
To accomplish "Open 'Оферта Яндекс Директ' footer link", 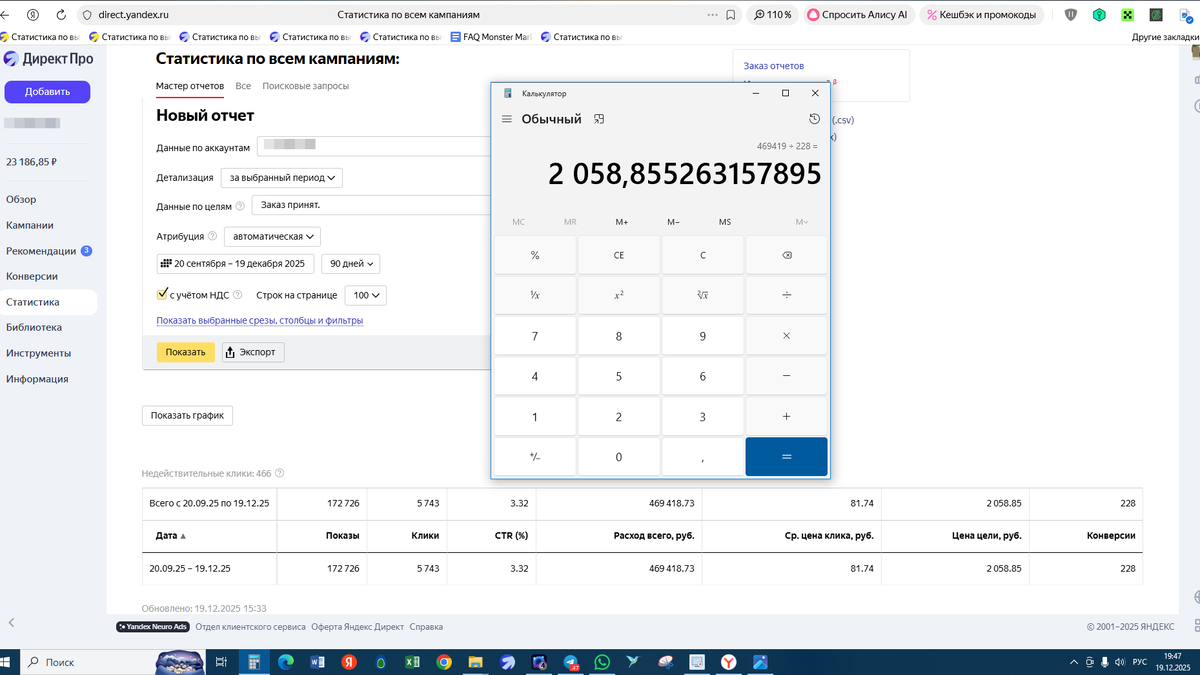I will (357, 627).
